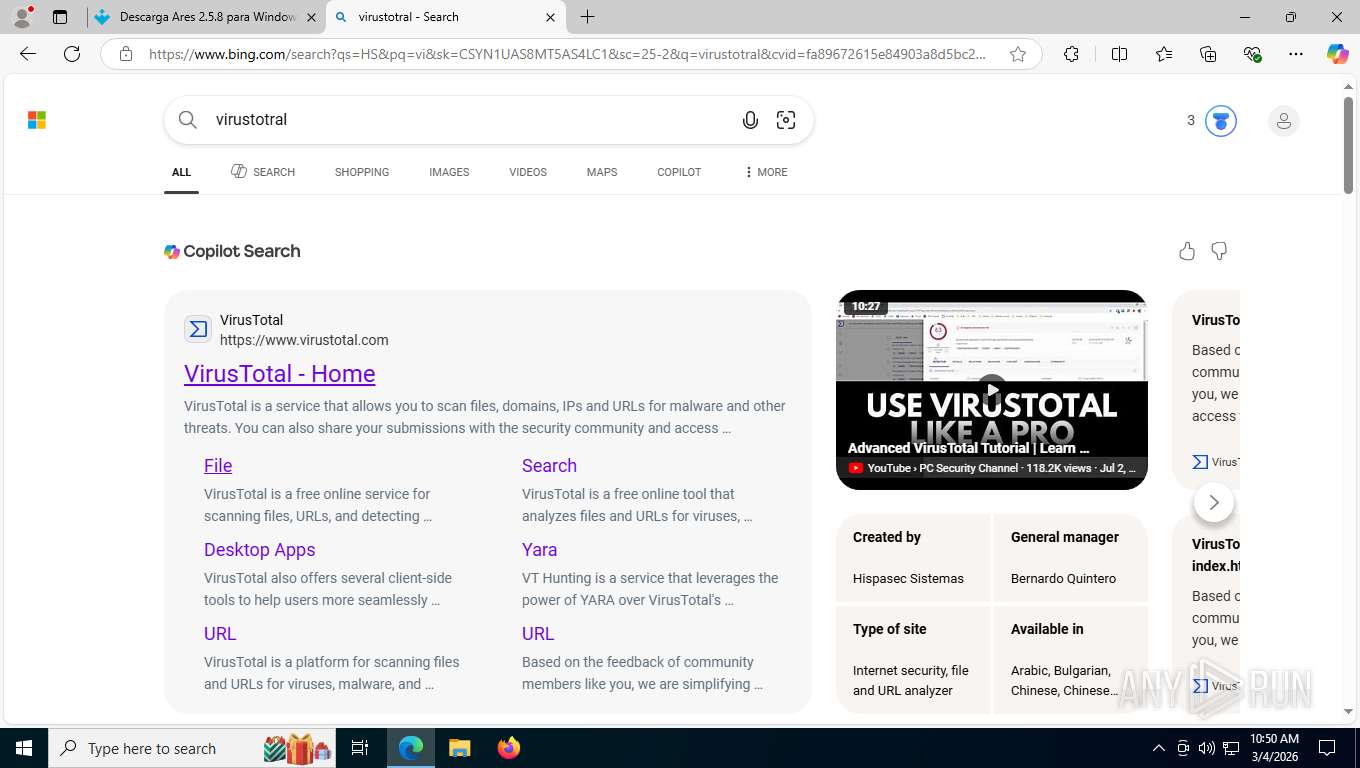Expand the MORE search options menu
The height and width of the screenshot is (768, 1360).
click(x=765, y=172)
